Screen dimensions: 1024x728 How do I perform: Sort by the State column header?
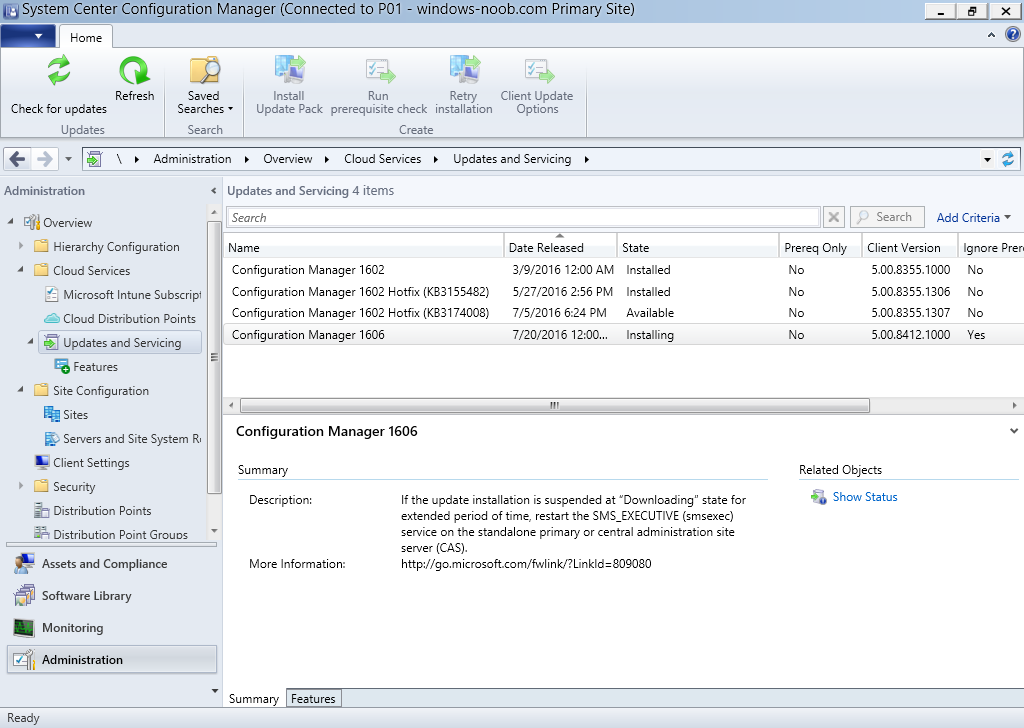coord(698,245)
